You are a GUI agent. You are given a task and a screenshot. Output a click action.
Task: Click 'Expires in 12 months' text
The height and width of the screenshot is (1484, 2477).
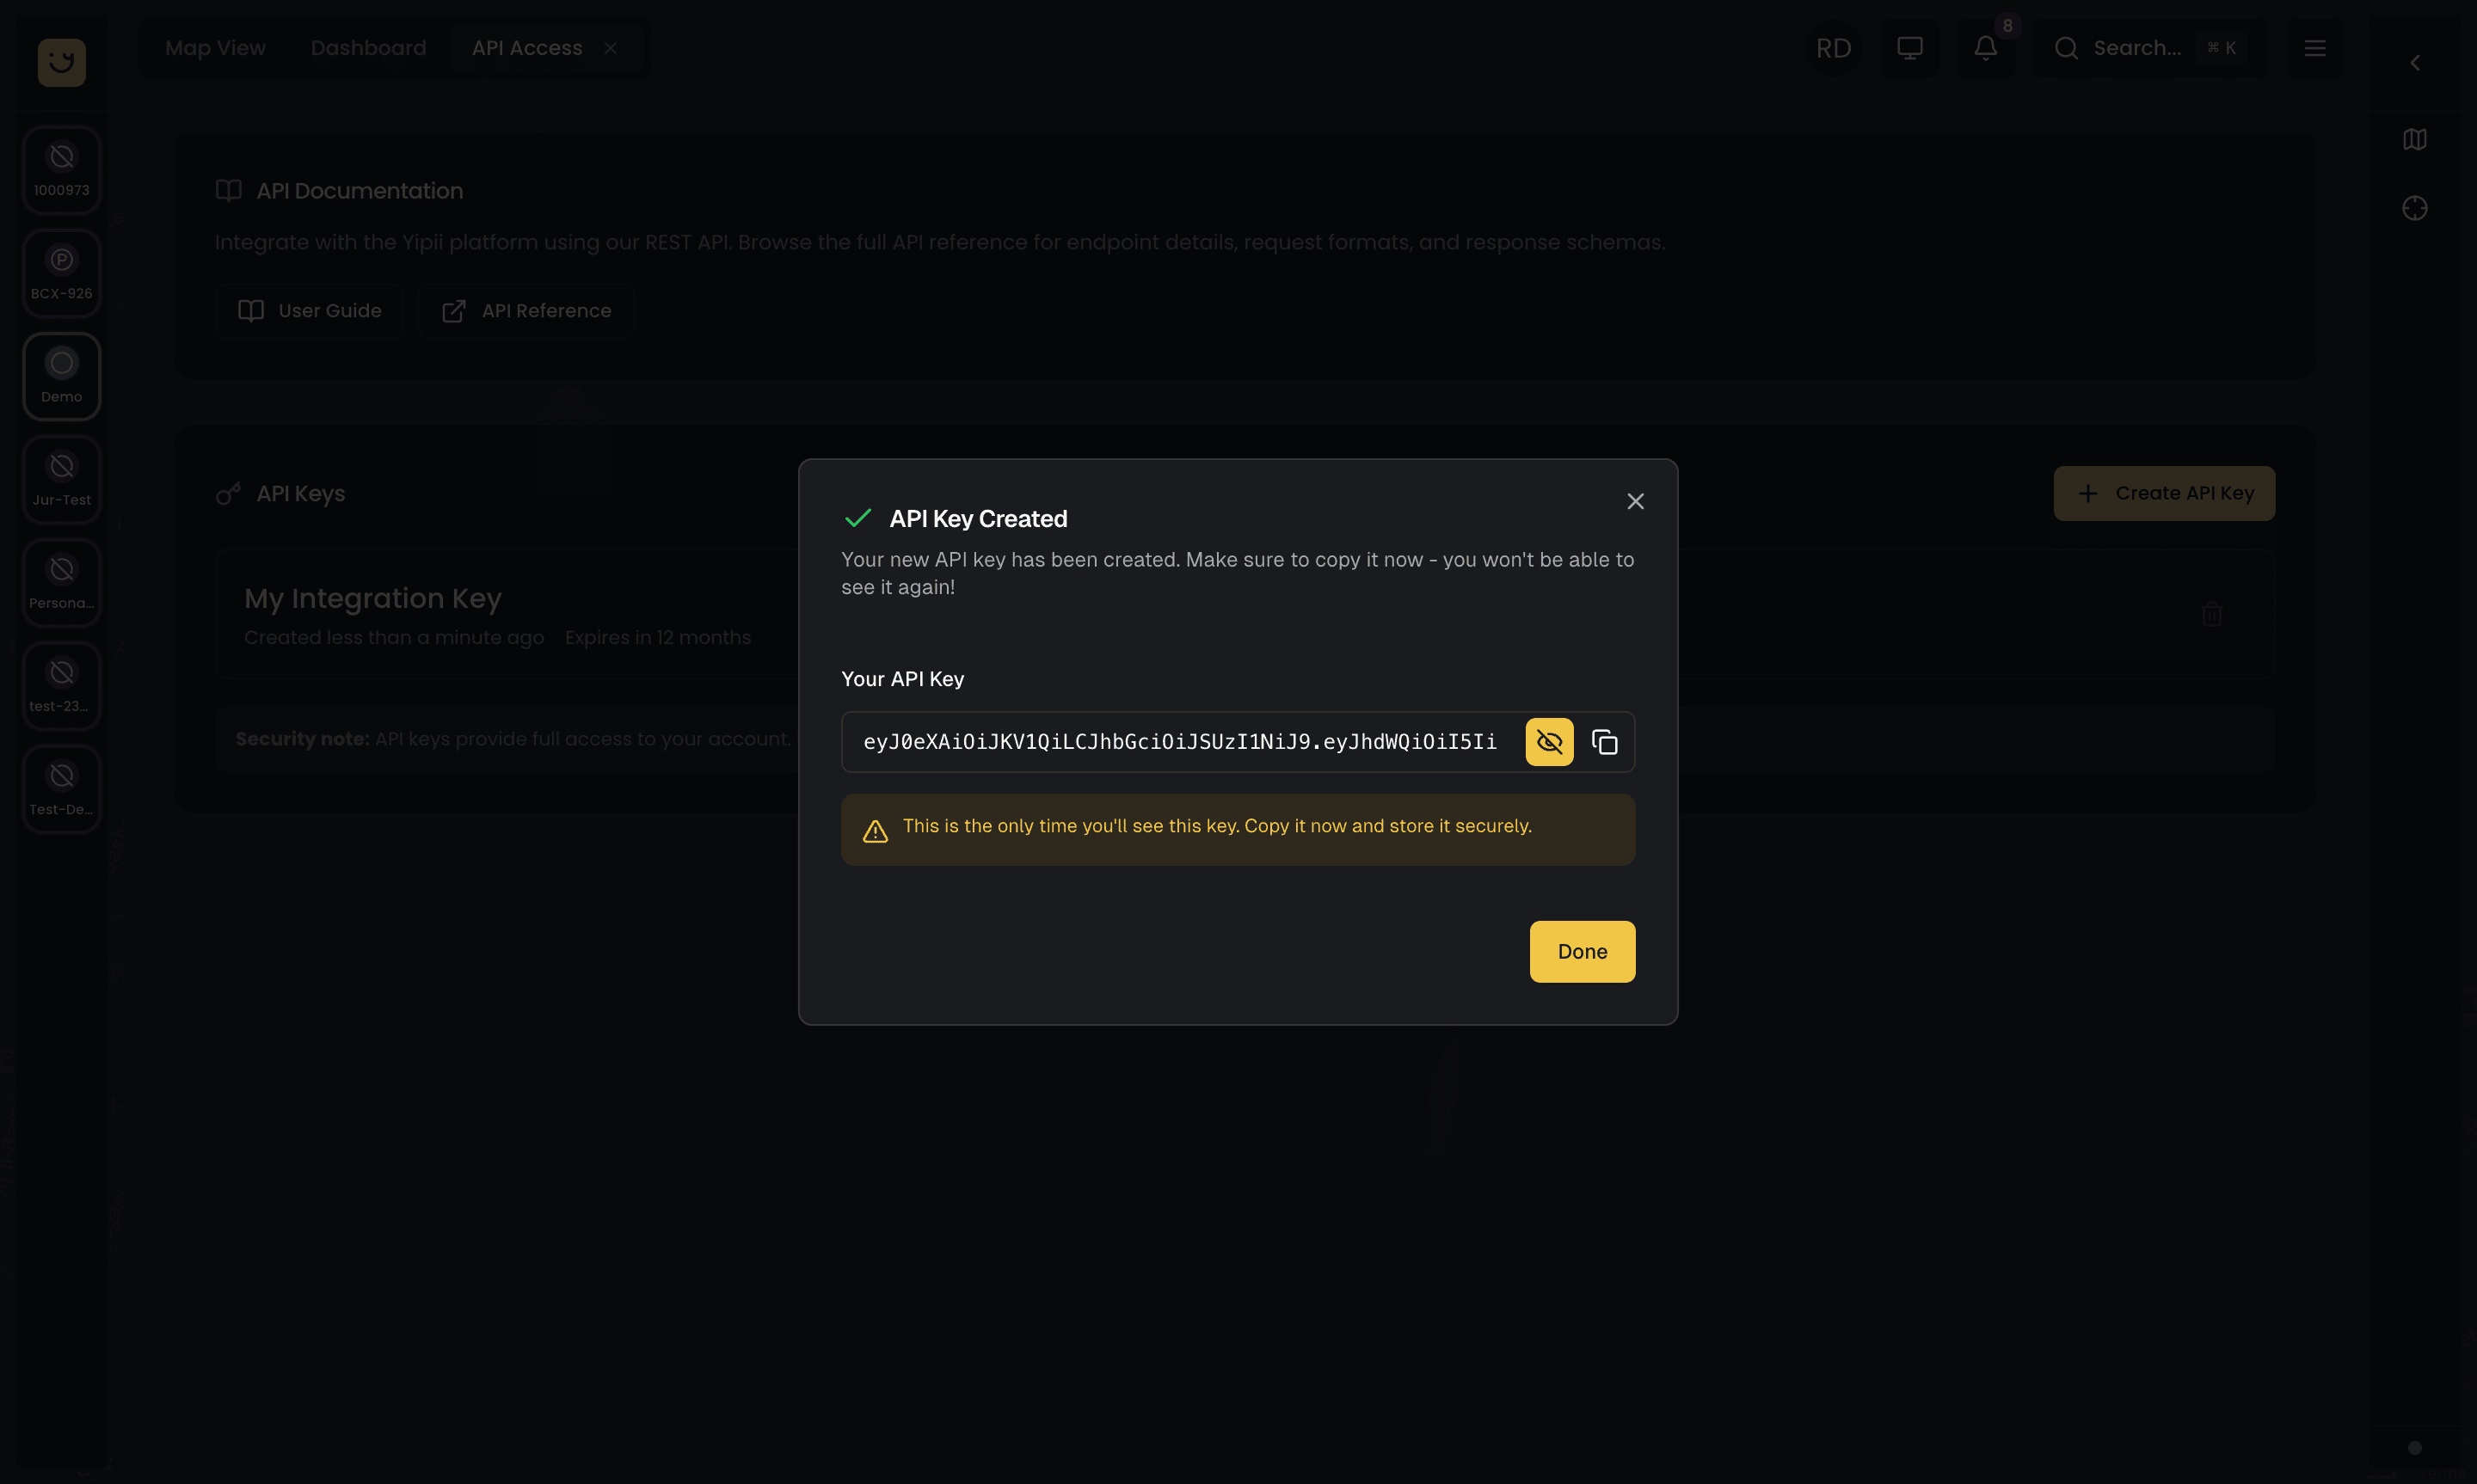657,638
